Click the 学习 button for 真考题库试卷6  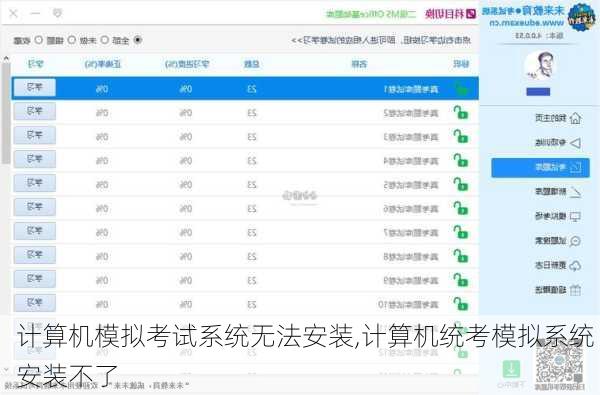[35, 207]
